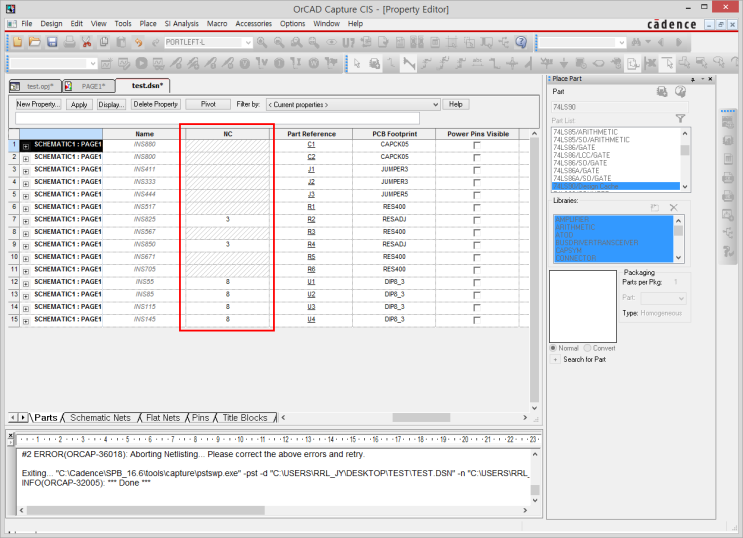Toggle Power Pins Visible checkbox for J1

[x=477, y=170]
